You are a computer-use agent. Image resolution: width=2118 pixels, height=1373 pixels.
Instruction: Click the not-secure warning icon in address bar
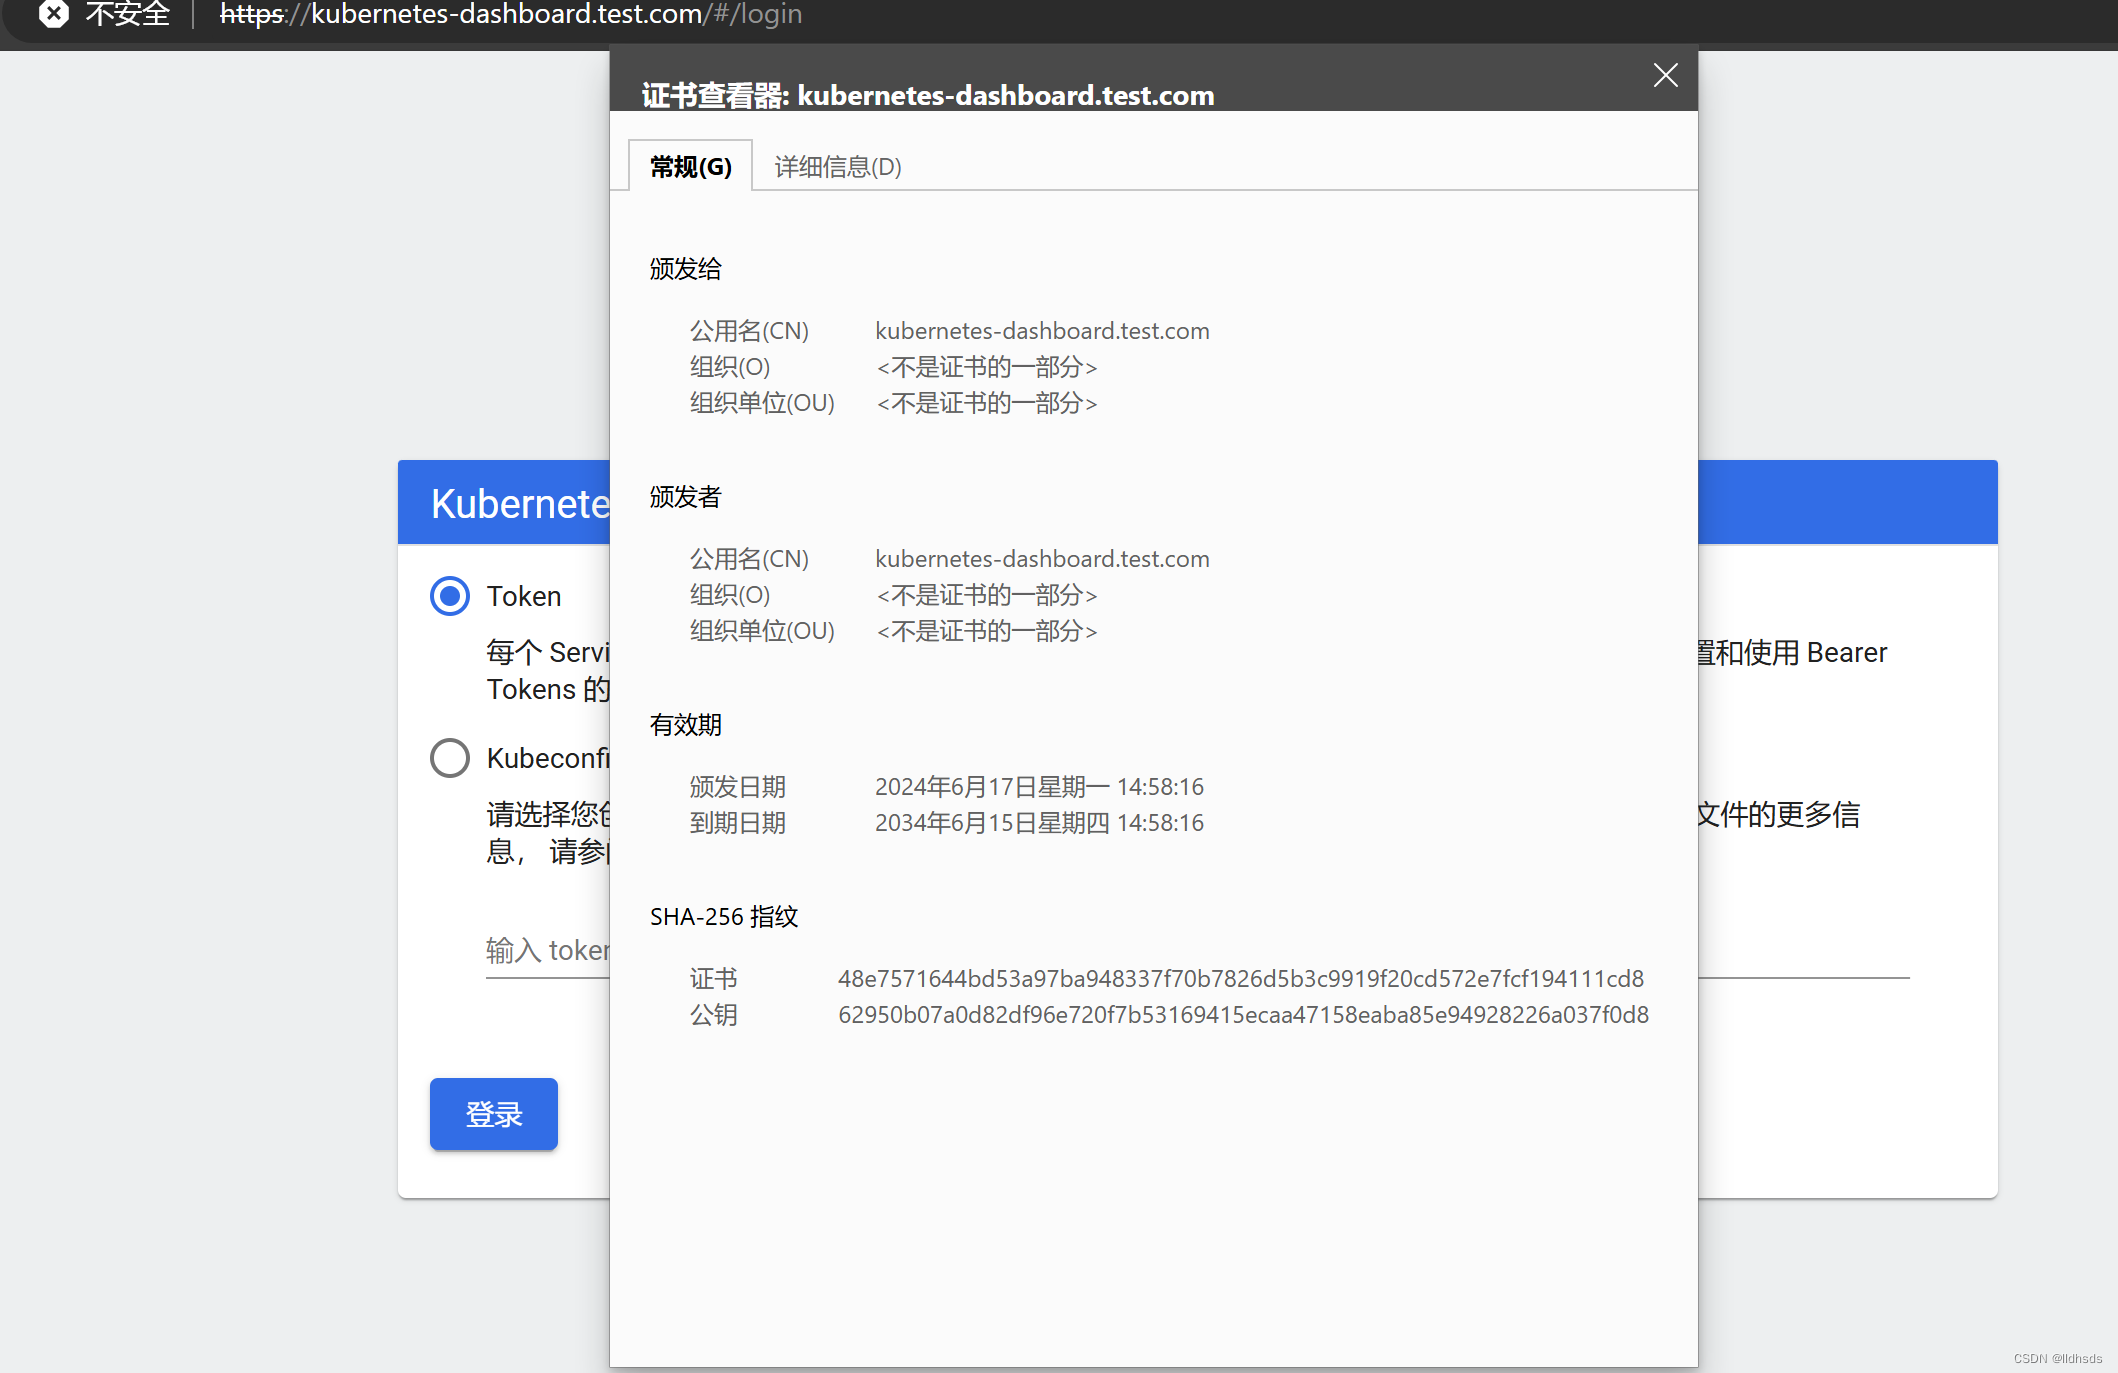point(54,14)
